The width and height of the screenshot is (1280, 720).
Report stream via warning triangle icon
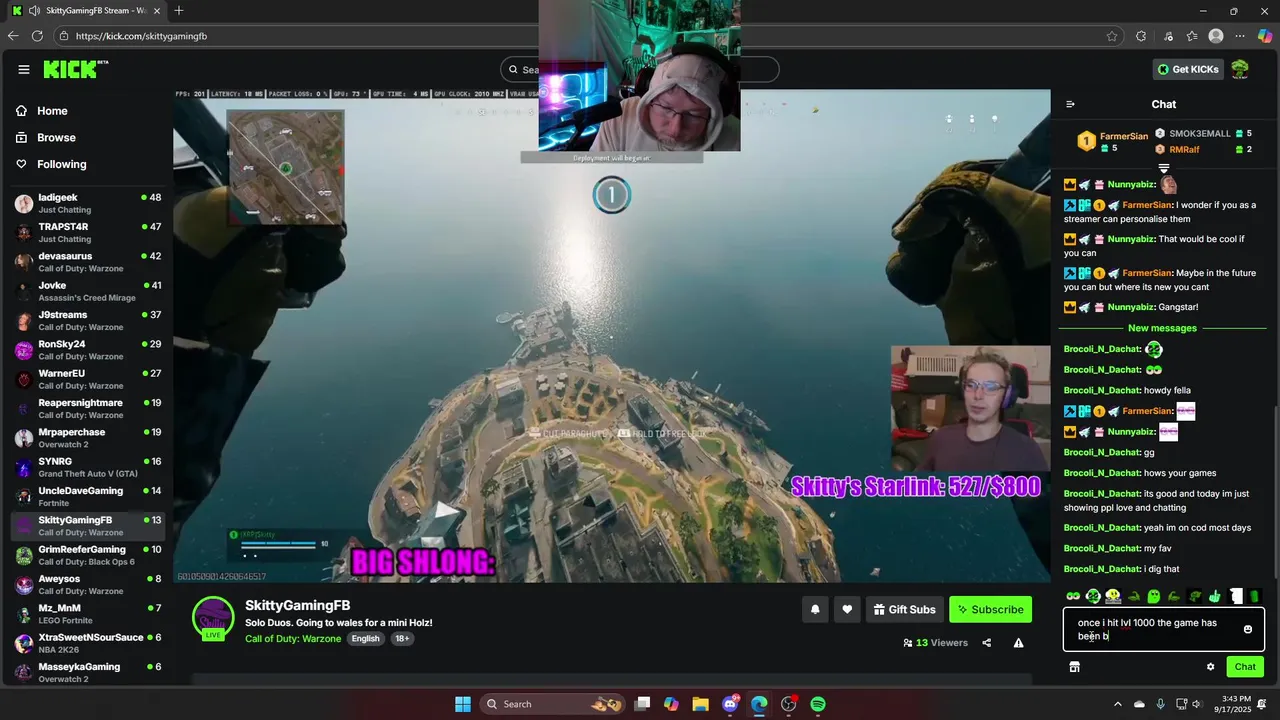point(1018,643)
